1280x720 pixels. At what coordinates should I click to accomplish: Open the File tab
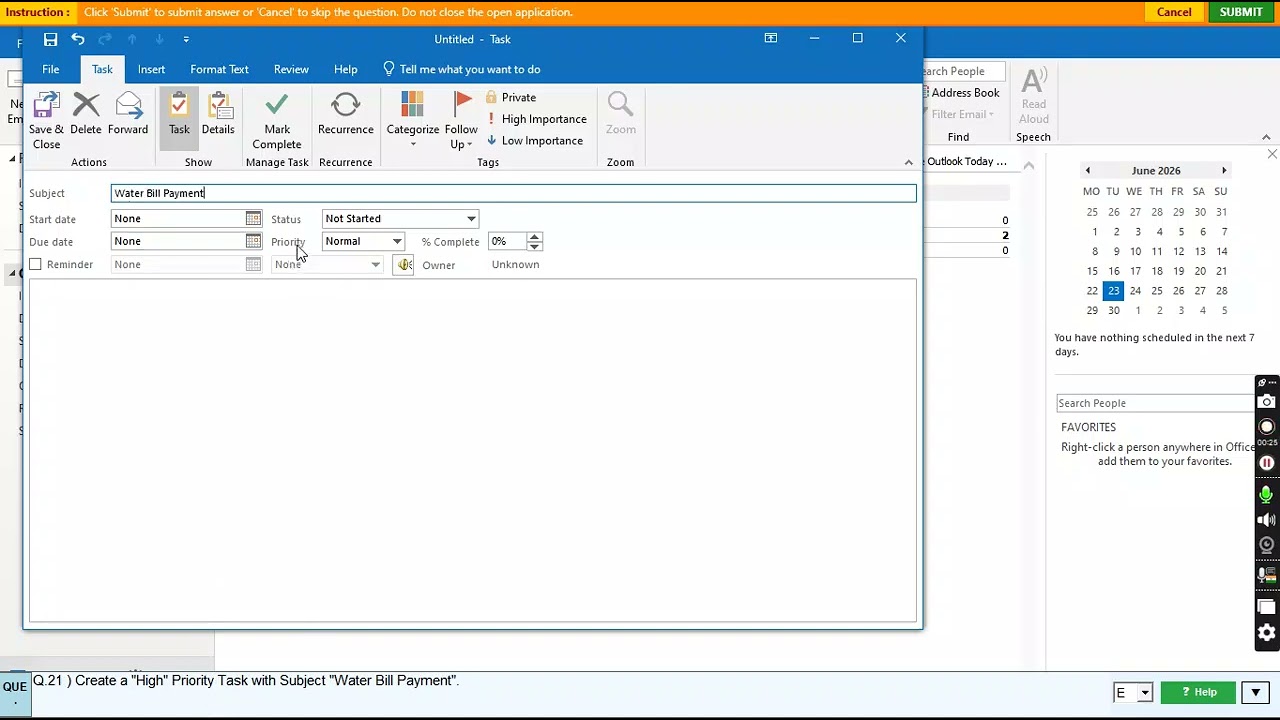50,69
